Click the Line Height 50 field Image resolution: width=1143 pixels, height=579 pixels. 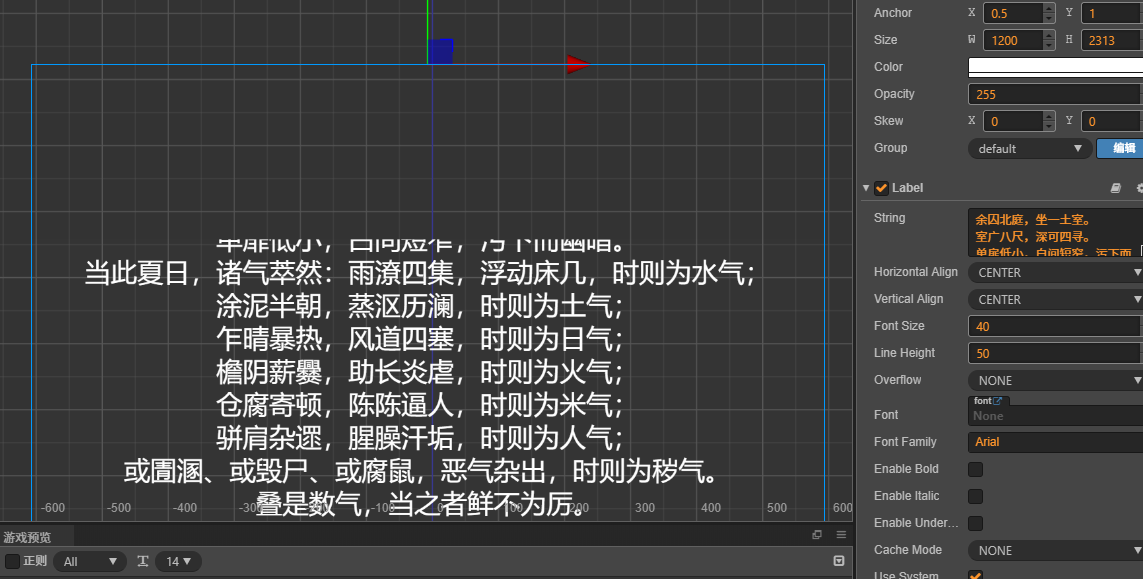1056,353
